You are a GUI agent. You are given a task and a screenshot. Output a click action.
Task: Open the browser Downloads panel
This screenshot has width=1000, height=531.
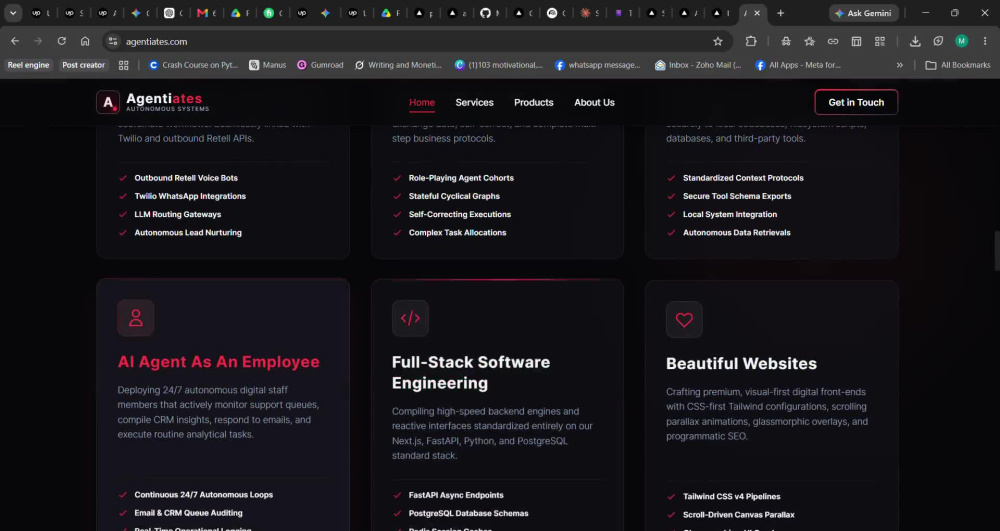coord(915,41)
